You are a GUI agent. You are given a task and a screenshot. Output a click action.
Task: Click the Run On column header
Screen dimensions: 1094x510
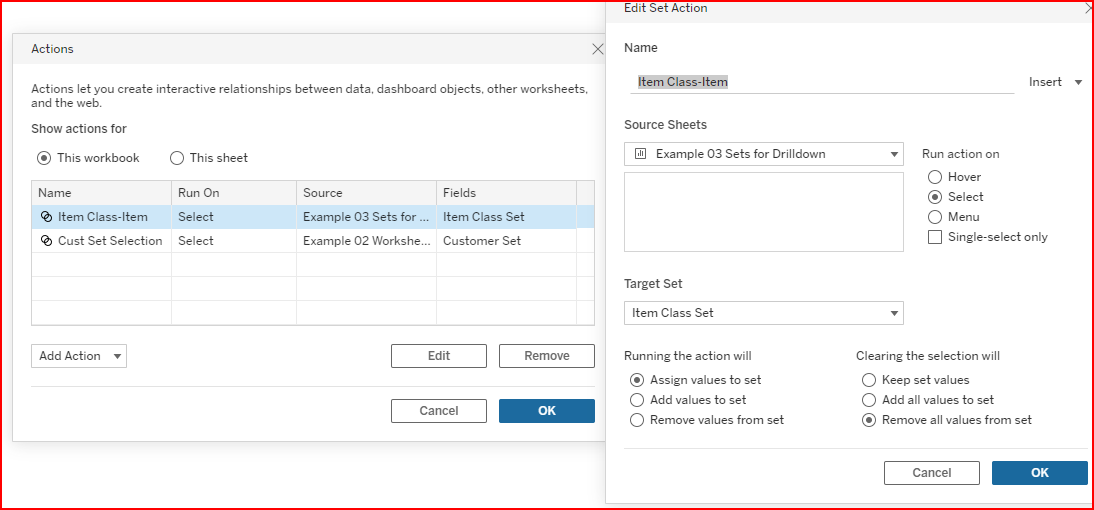tap(234, 193)
